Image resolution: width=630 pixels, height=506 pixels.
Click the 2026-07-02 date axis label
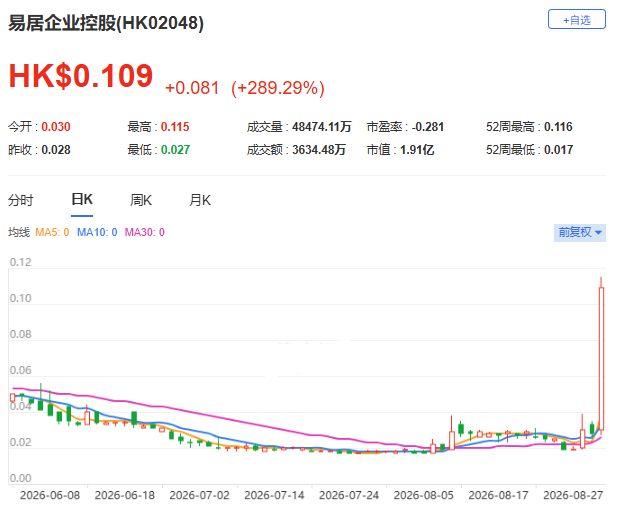point(200,495)
